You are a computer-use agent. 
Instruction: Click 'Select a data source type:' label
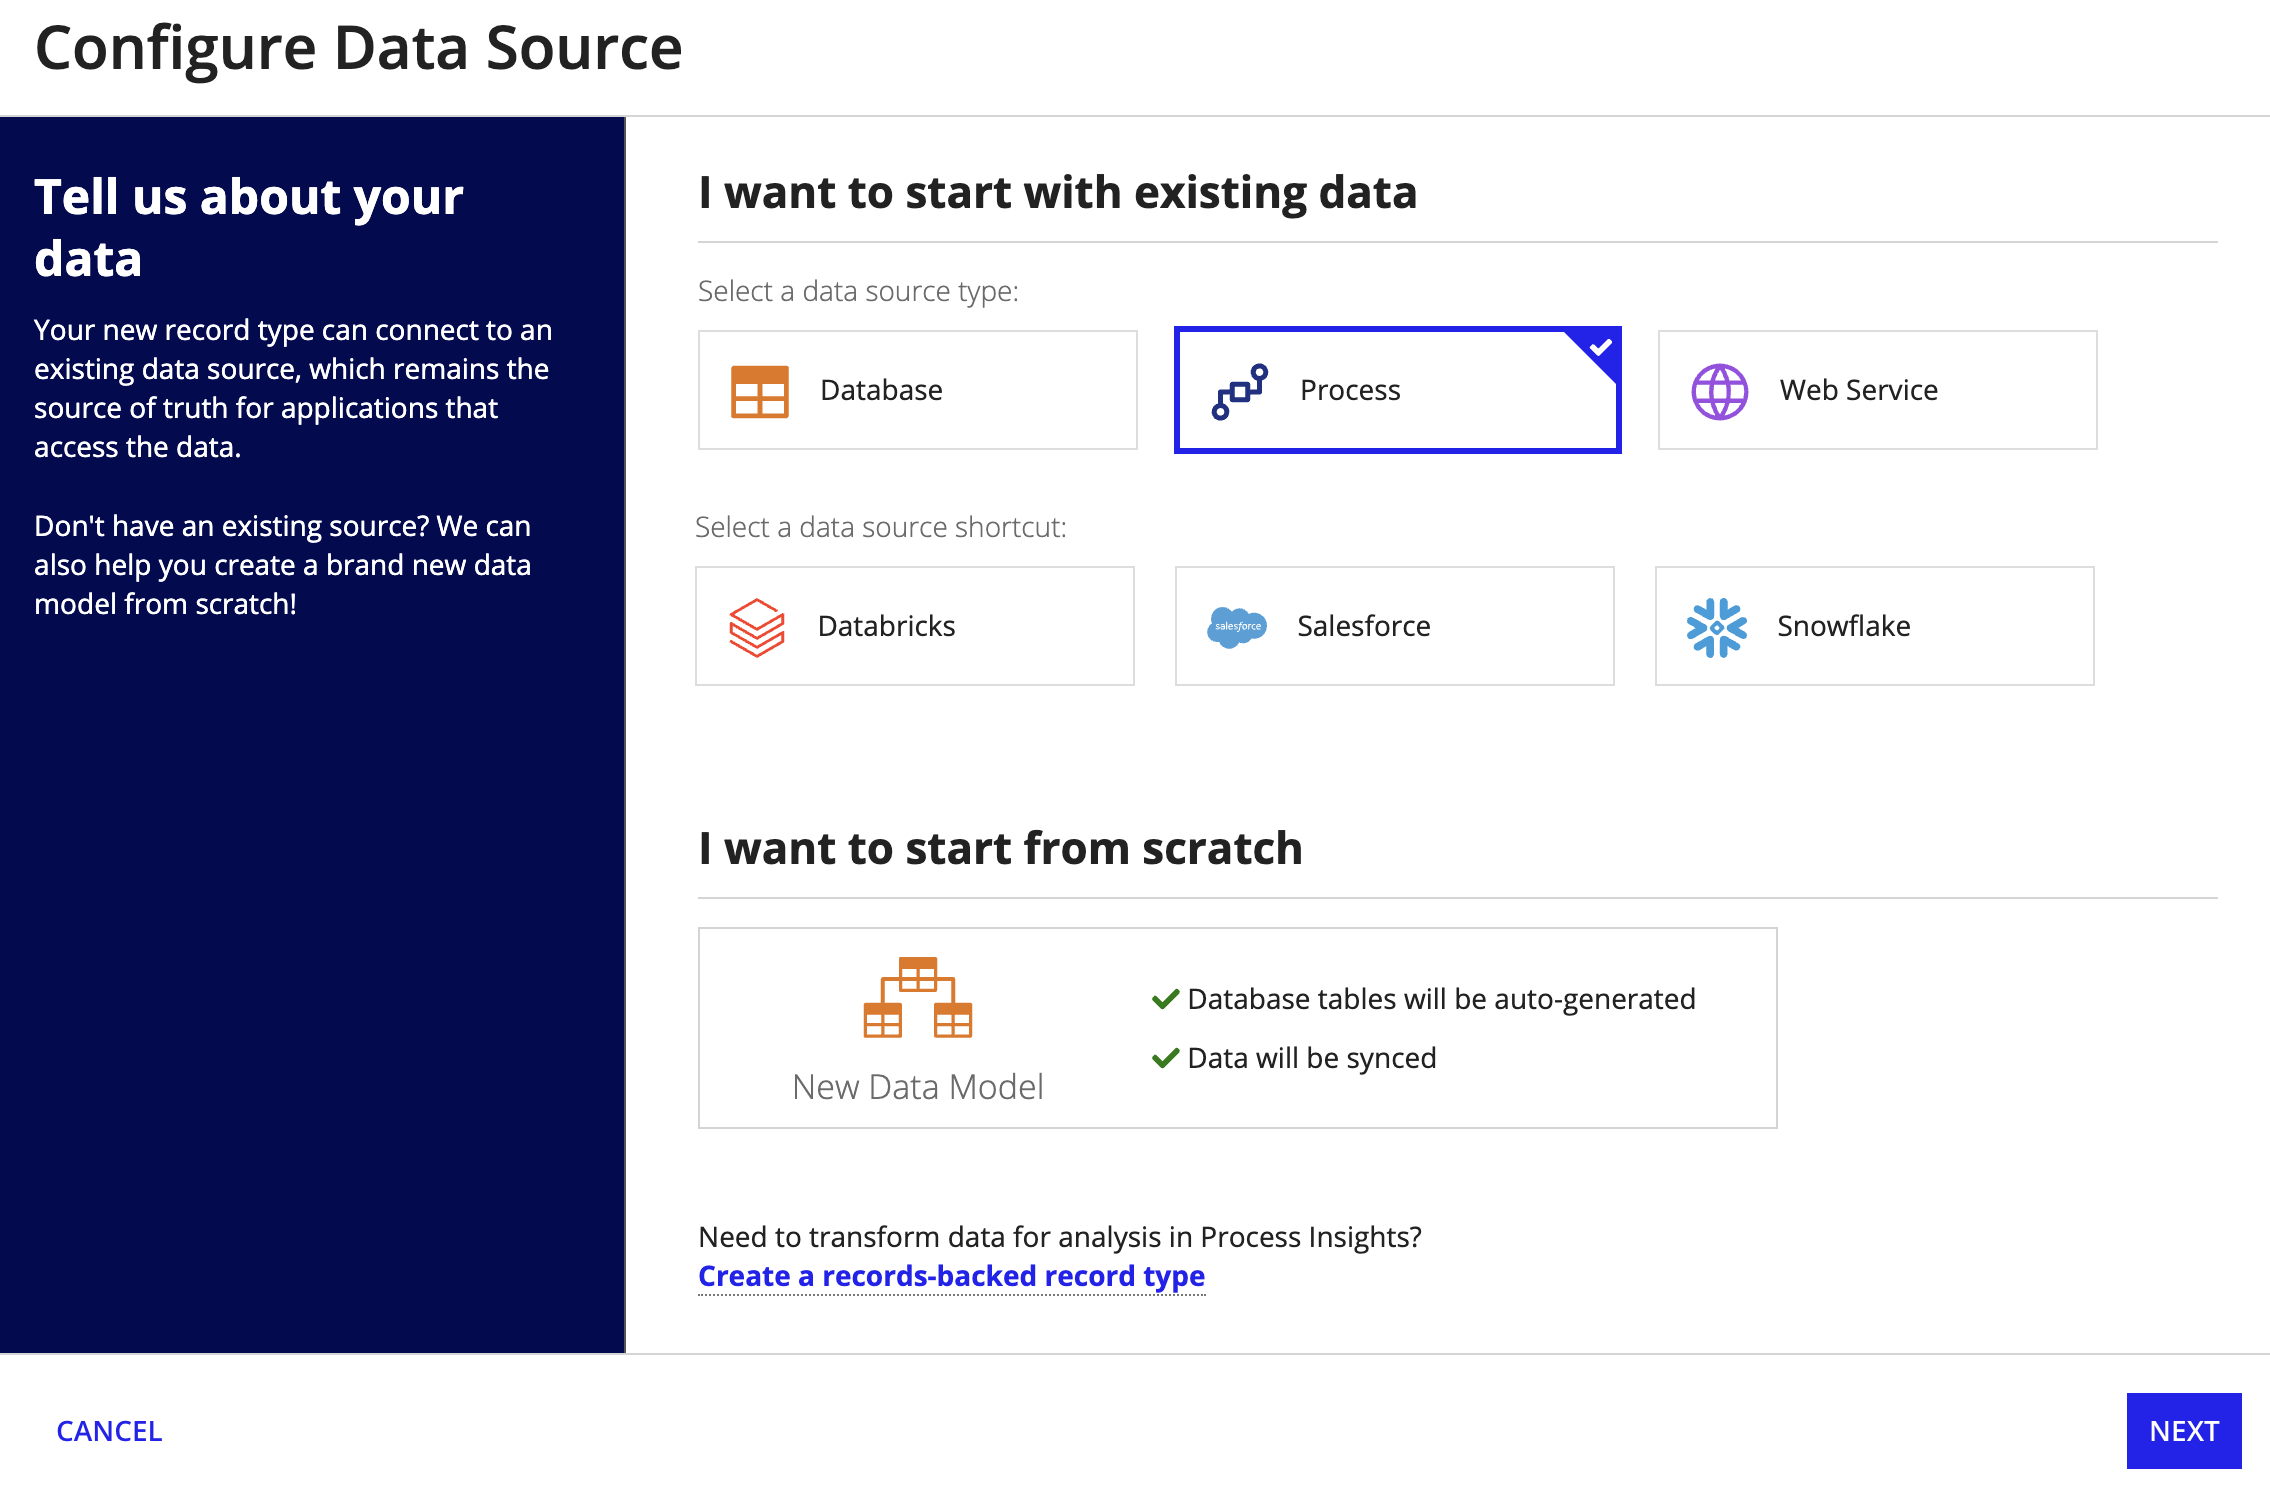coord(858,291)
